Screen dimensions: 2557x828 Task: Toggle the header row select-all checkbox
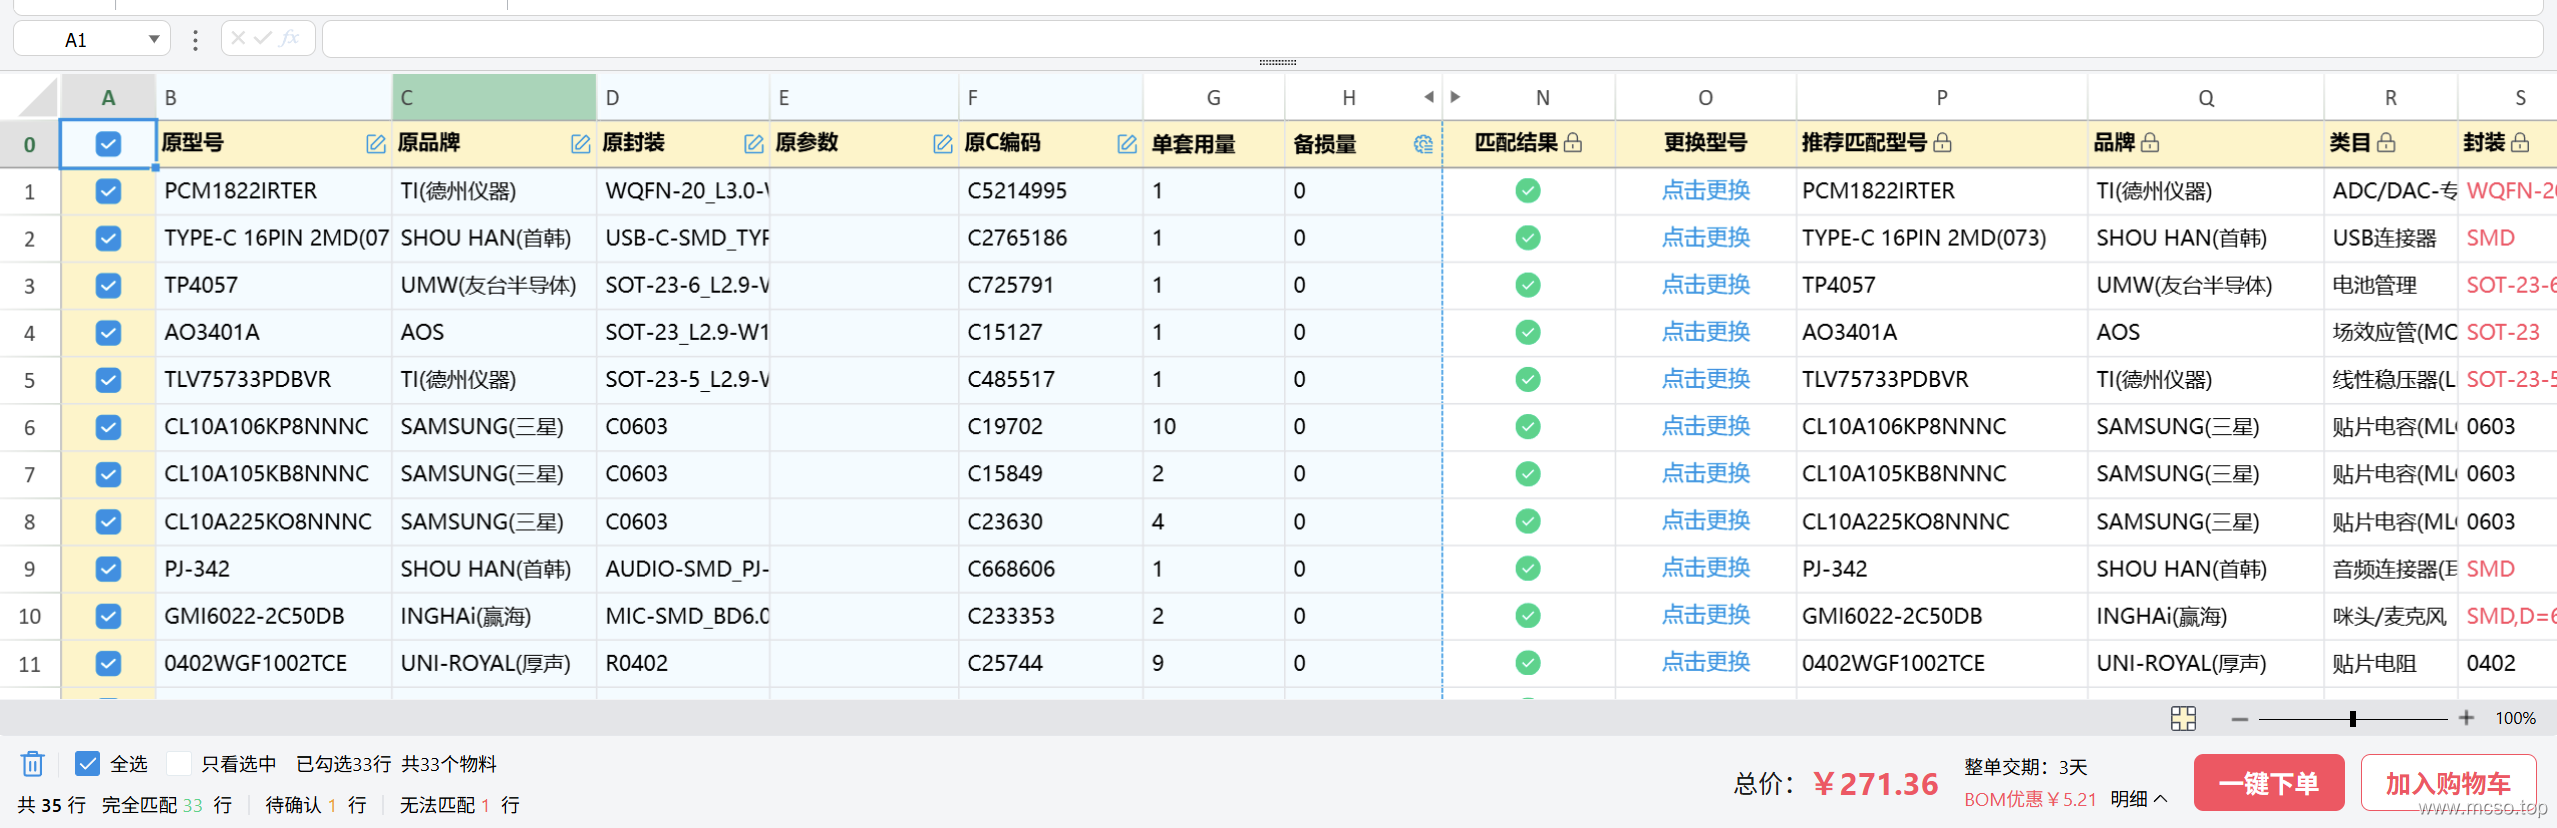108,144
